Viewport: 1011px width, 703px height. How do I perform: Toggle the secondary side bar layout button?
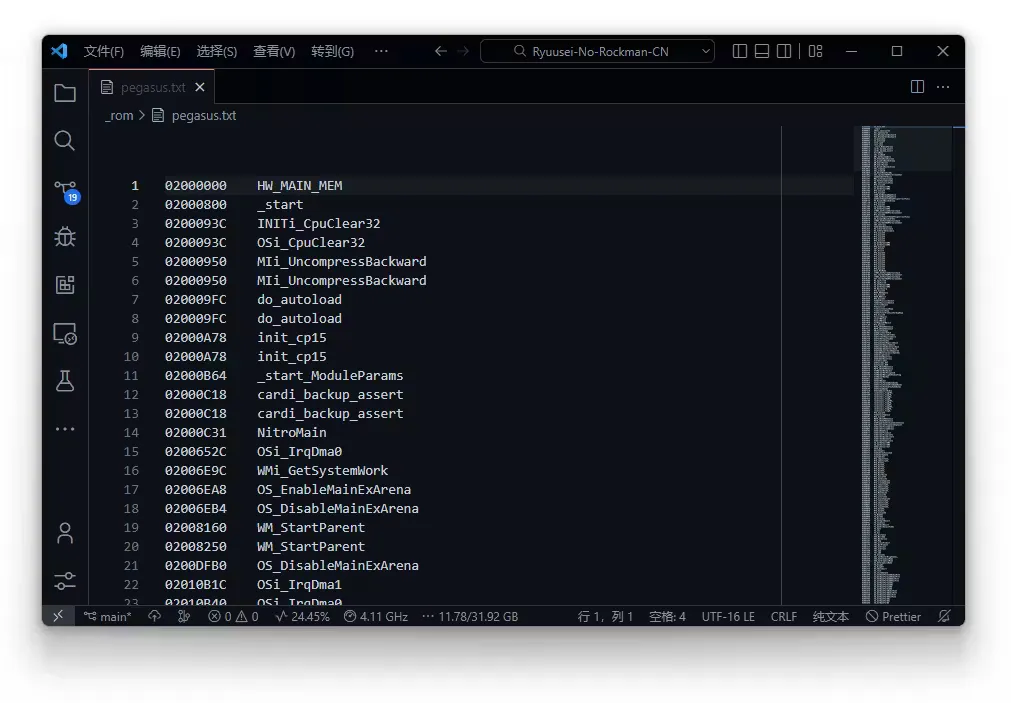(784, 51)
